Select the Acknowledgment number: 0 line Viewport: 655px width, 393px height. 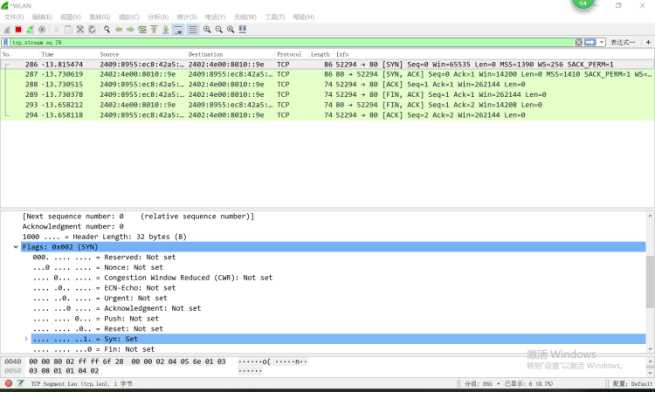(x=73, y=226)
